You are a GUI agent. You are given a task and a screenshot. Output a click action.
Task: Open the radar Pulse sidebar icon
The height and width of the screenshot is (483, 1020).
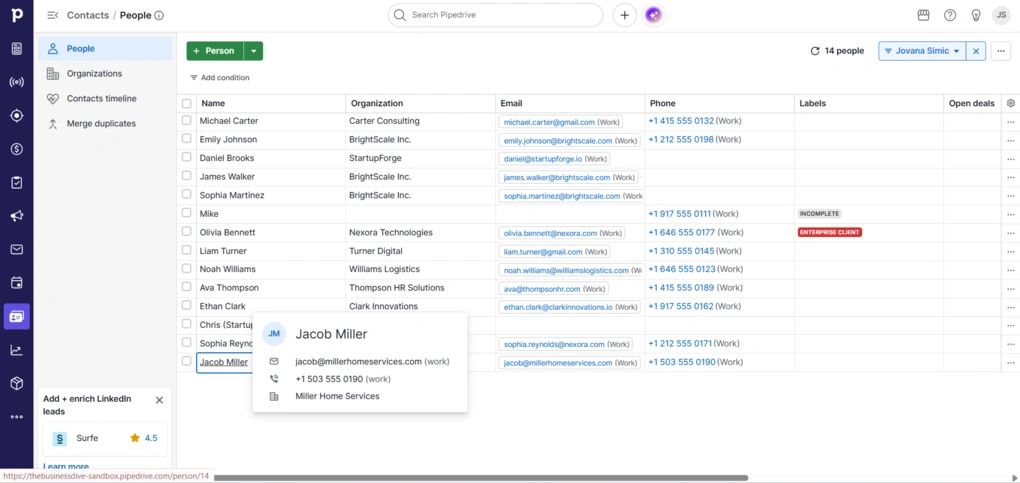(17, 82)
